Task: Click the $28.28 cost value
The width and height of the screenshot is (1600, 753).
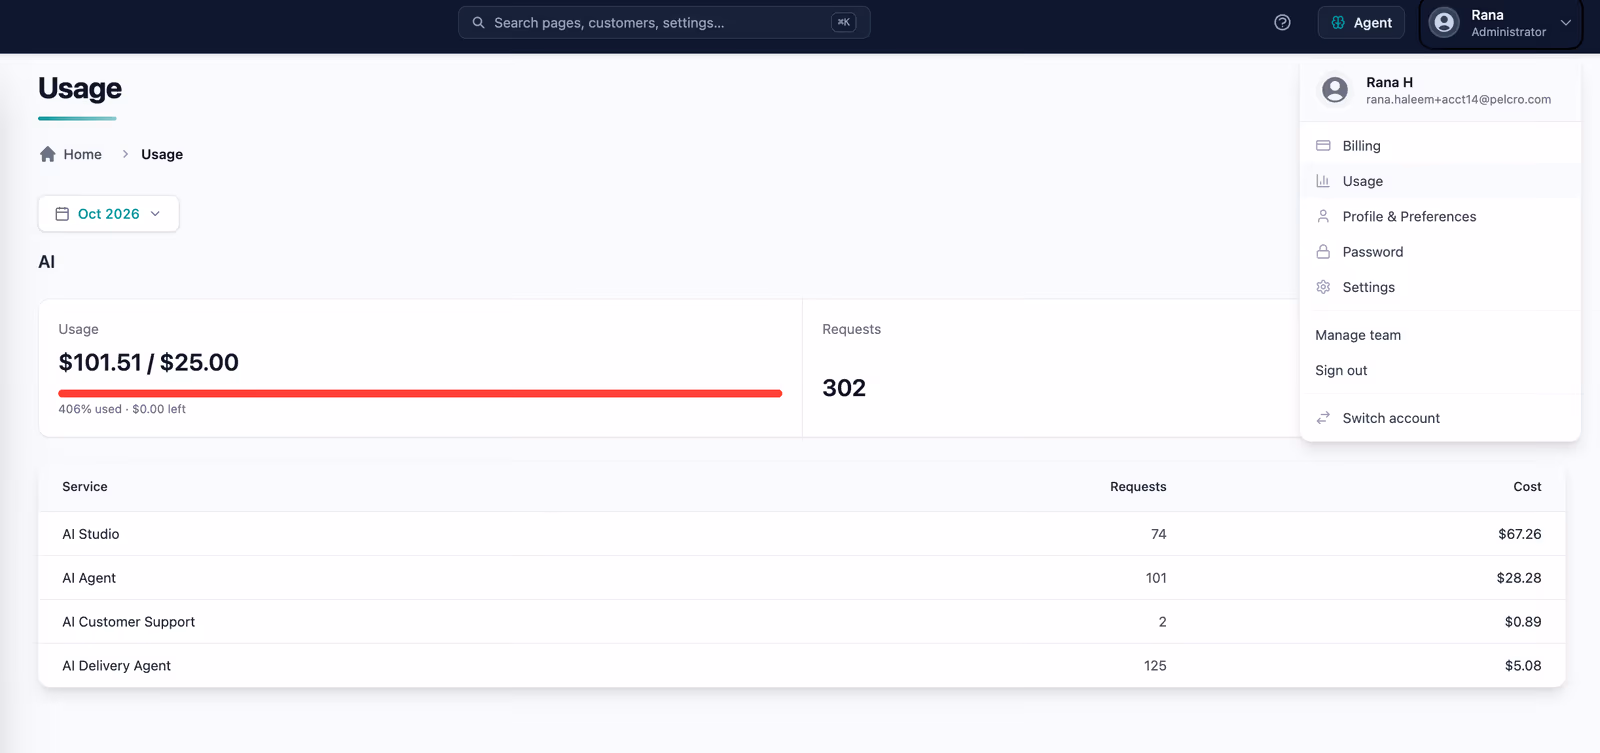Action: [x=1519, y=578]
